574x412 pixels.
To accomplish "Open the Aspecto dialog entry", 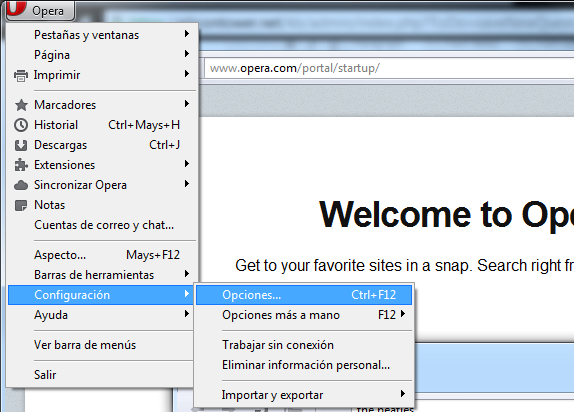I will (103, 255).
